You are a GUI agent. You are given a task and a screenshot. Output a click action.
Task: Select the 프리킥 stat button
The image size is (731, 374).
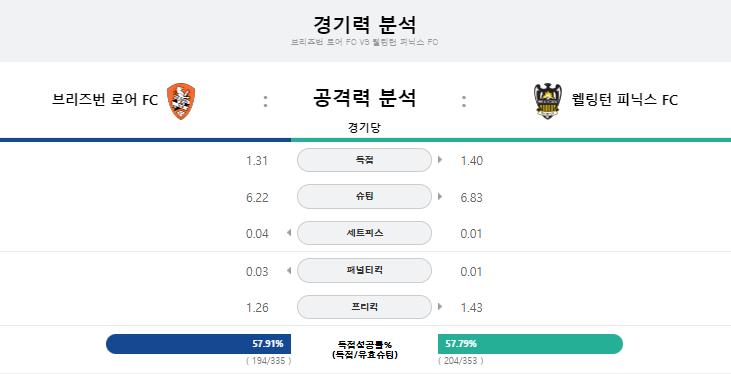click(x=364, y=307)
